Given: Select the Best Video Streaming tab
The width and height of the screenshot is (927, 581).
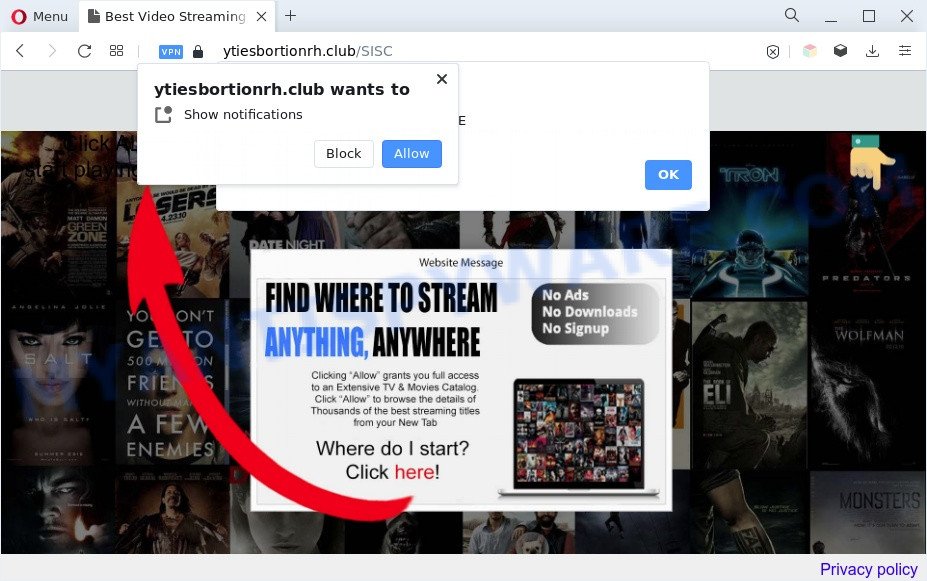Looking at the screenshot, I should (175, 17).
